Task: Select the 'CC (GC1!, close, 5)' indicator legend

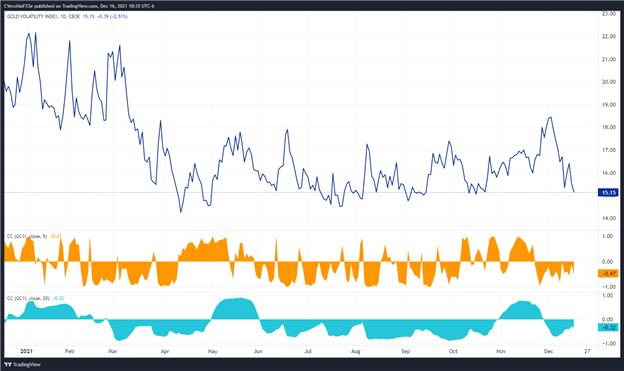Action: 27,236
